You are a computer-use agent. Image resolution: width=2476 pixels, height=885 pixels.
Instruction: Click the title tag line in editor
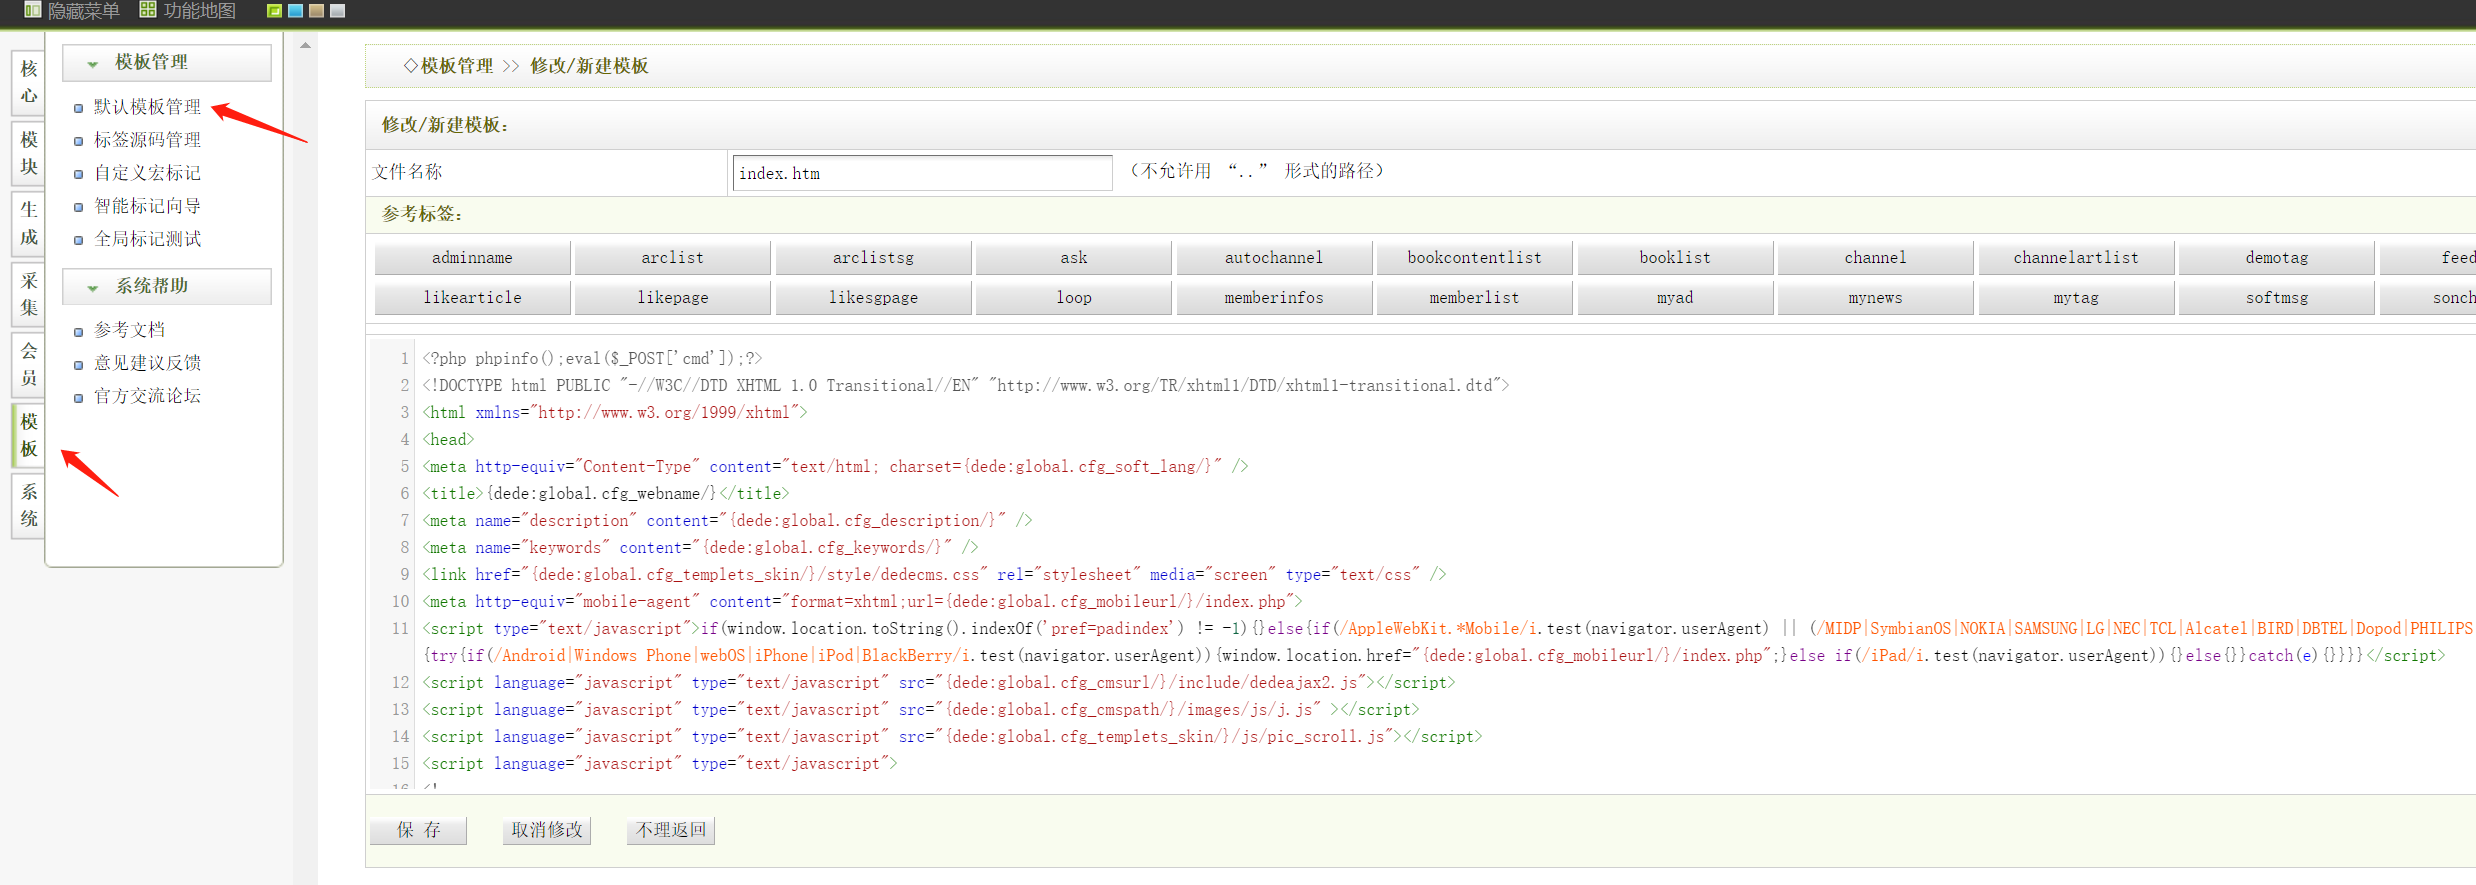605,493
